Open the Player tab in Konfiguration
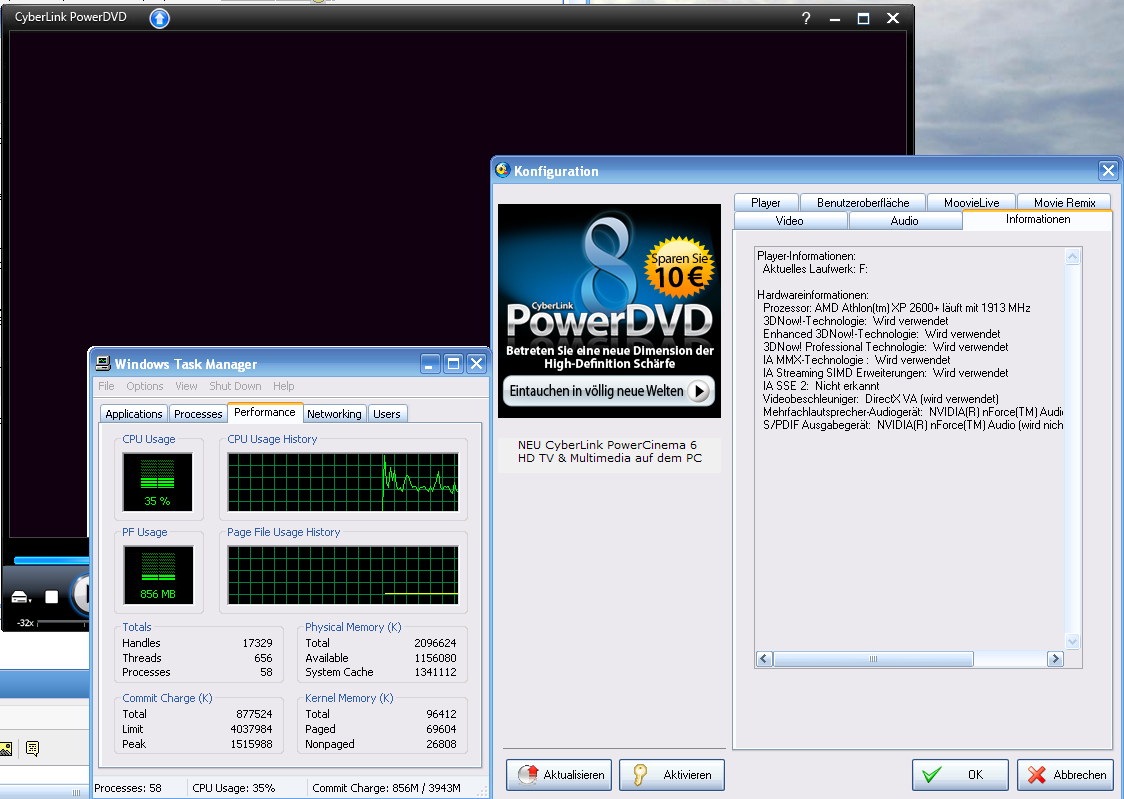Image resolution: width=1124 pixels, height=799 pixels. (x=766, y=203)
